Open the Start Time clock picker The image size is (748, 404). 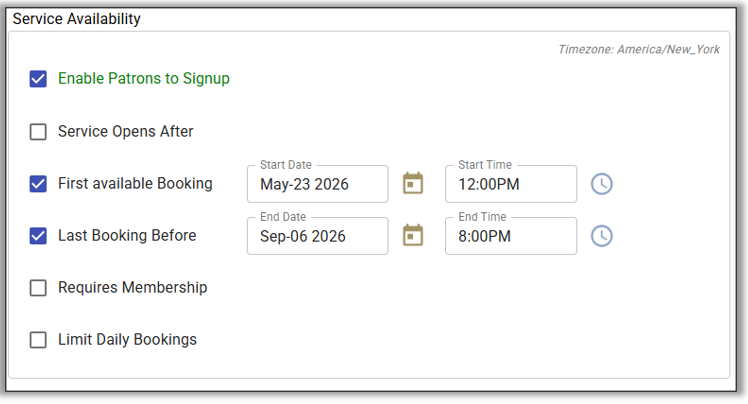[x=601, y=184]
